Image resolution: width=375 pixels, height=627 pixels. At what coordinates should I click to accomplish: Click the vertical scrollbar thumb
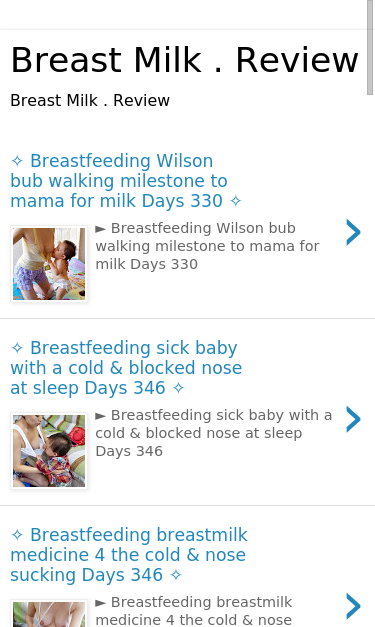(x=370, y=47)
